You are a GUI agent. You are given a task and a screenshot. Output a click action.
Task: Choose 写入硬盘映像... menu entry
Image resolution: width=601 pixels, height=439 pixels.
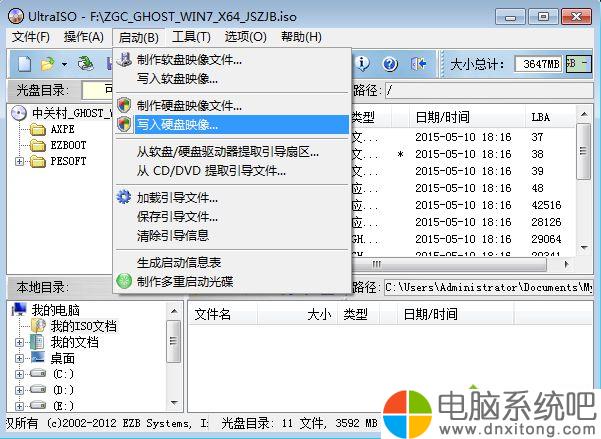[x=233, y=125]
